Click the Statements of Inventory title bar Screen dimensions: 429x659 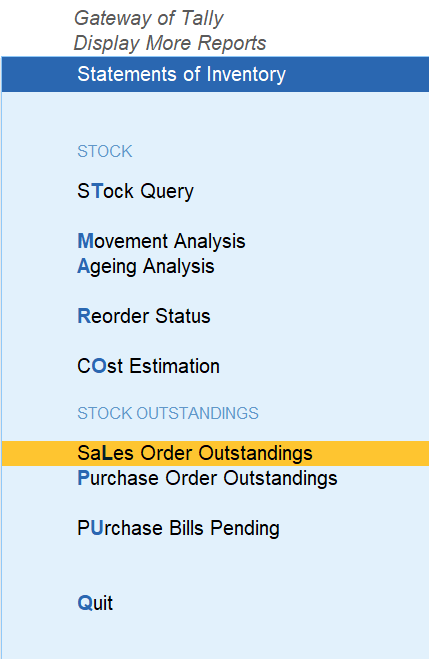pyautogui.click(x=215, y=74)
